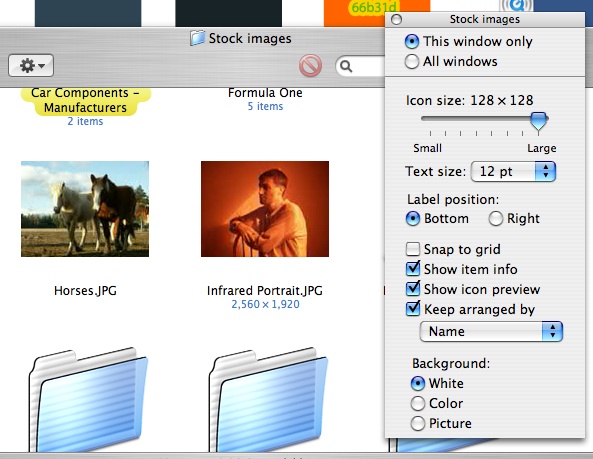Uncheck Keep arranged by
The height and width of the screenshot is (459, 593).
pos(413,309)
